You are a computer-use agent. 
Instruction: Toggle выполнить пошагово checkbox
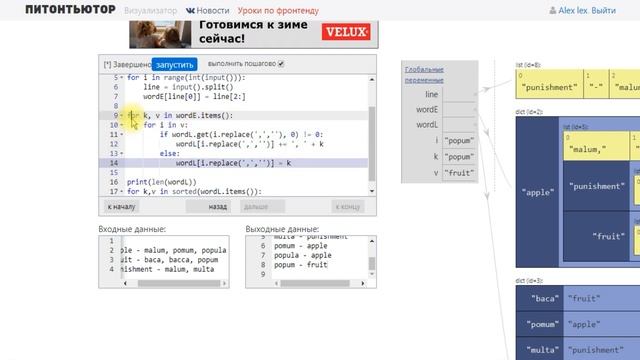pos(281,64)
